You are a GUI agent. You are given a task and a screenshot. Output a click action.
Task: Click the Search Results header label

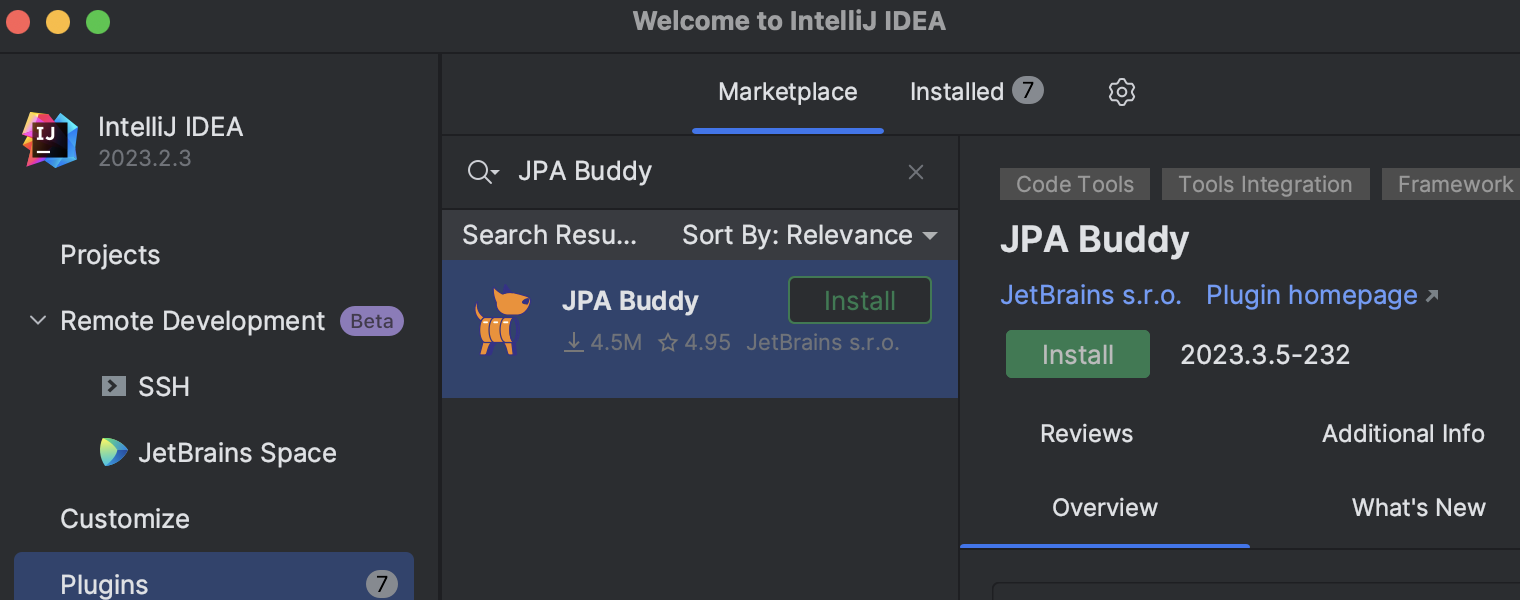pyautogui.click(x=550, y=235)
